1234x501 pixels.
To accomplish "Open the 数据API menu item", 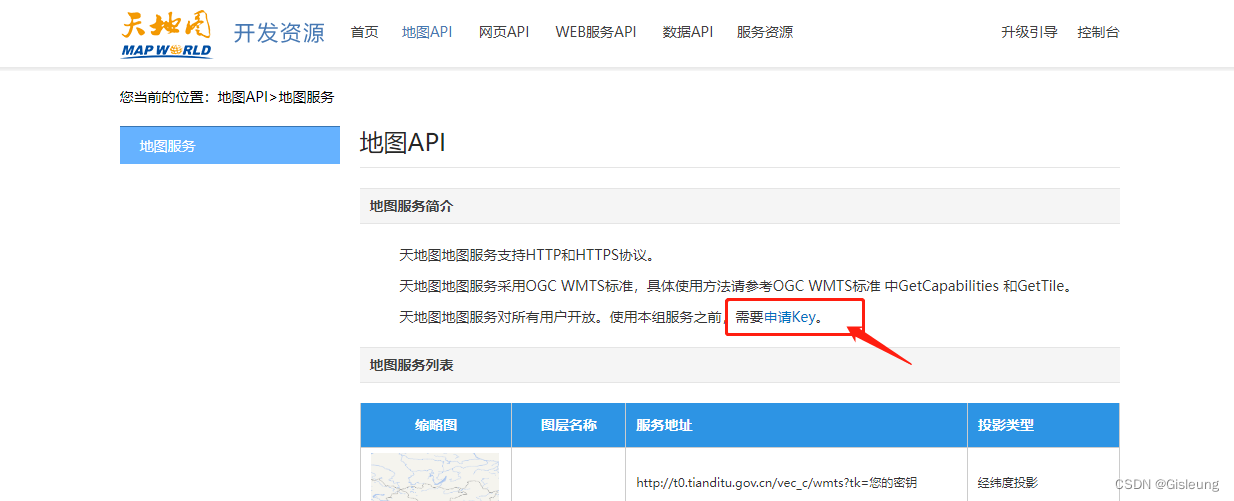I will [688, 32].
